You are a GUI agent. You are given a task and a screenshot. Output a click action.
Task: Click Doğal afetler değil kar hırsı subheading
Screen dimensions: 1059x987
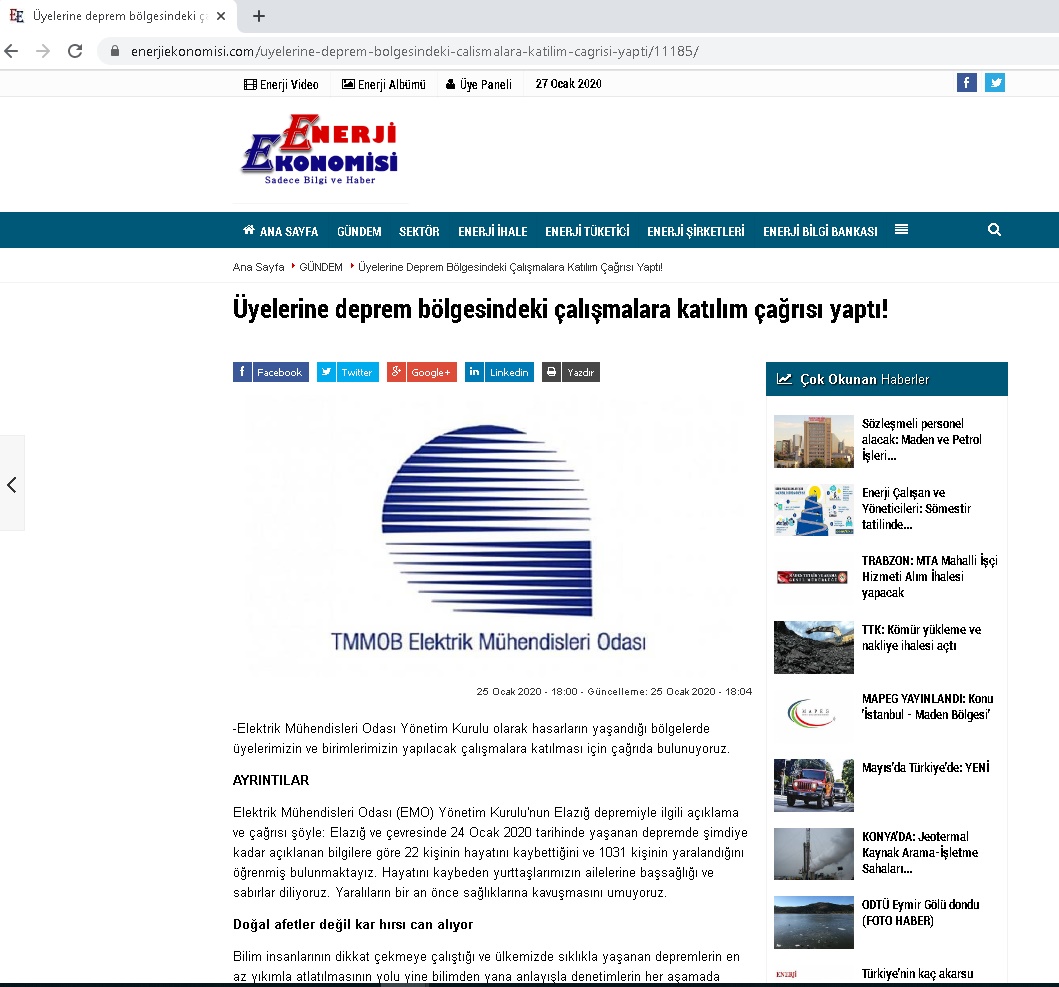[x=353, y=925]
